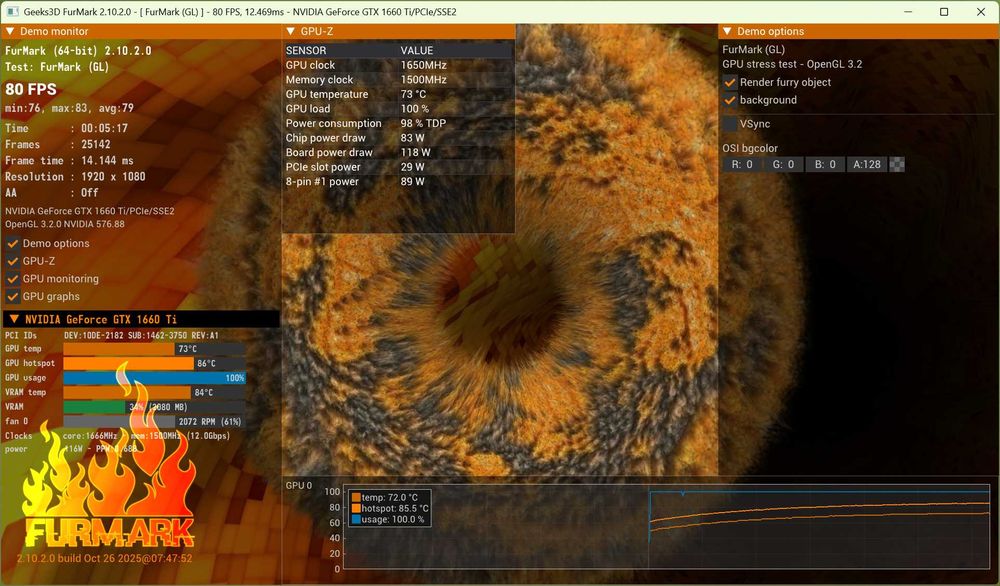
Task: Collapse the Demo options panel
Action: point(727,31)
